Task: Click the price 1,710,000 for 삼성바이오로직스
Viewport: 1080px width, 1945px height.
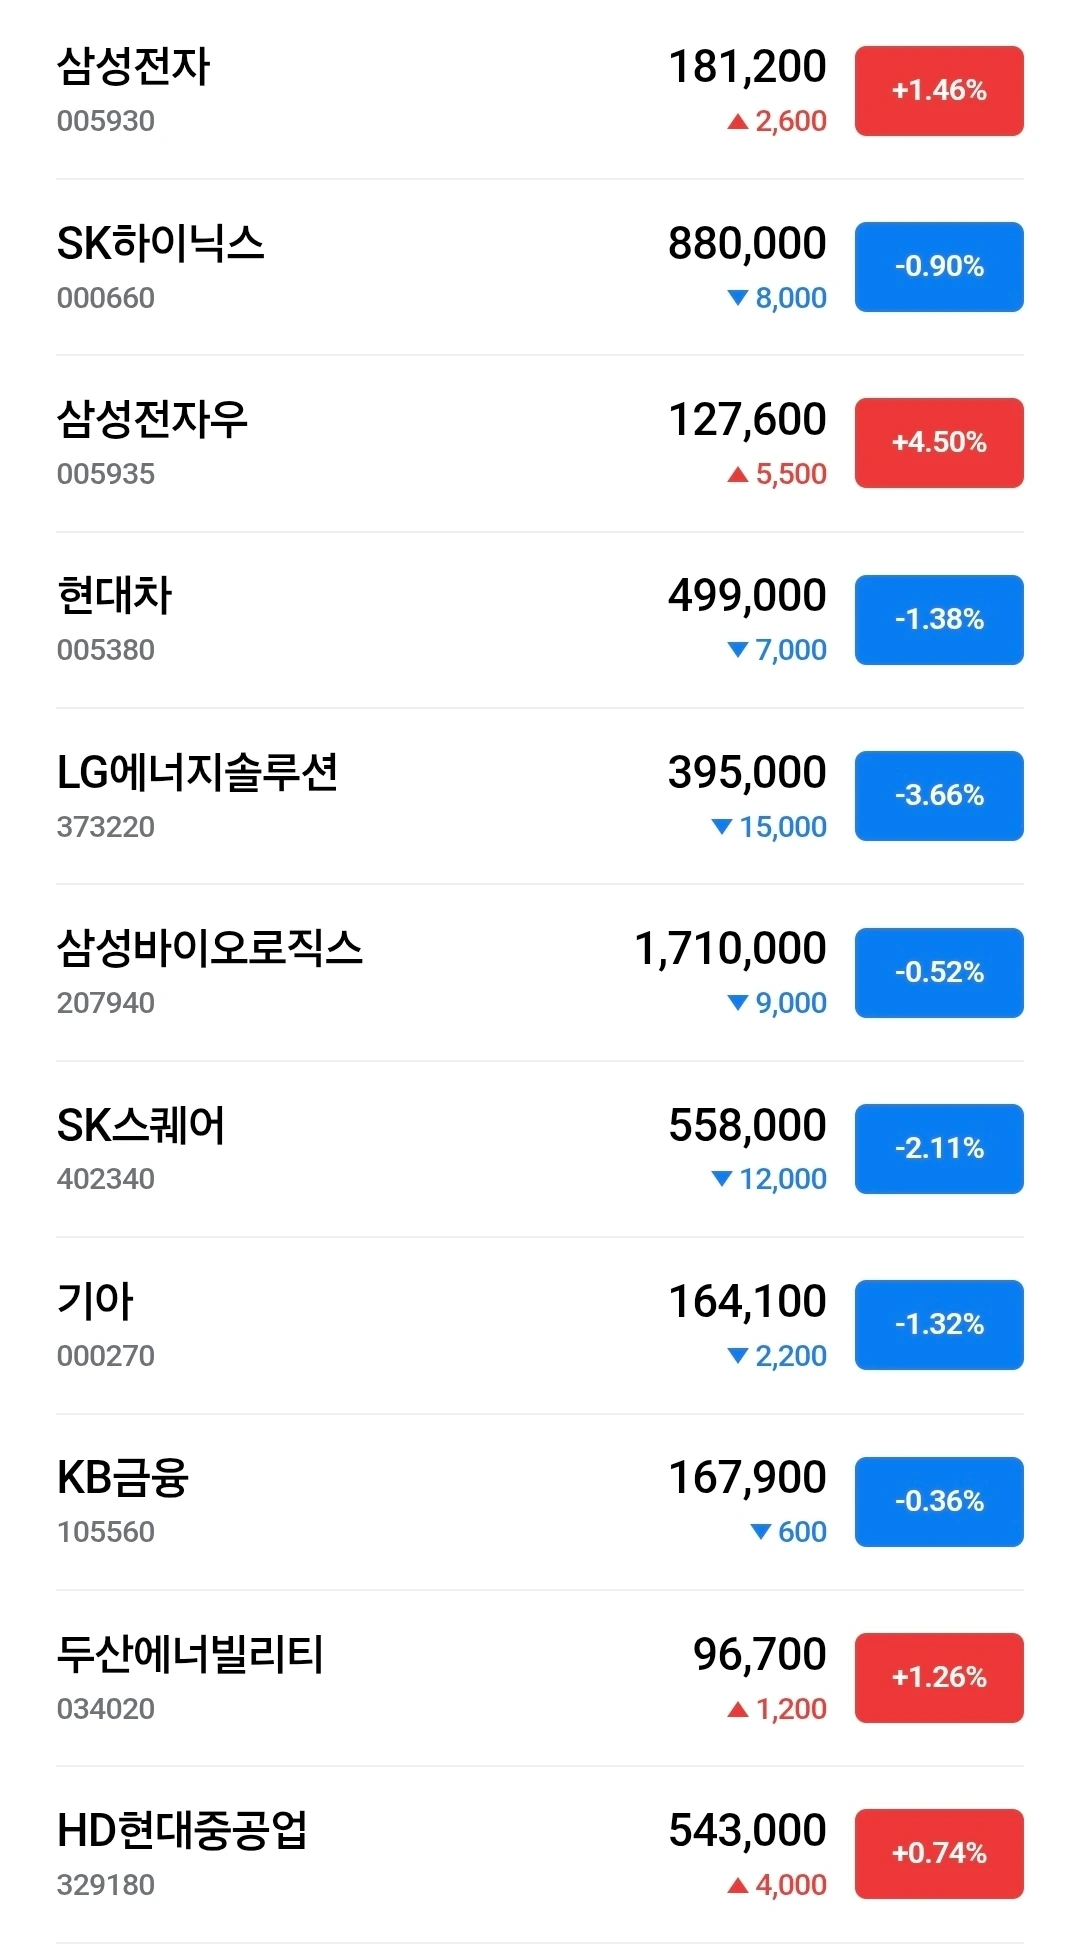Action: pos(730,949)
